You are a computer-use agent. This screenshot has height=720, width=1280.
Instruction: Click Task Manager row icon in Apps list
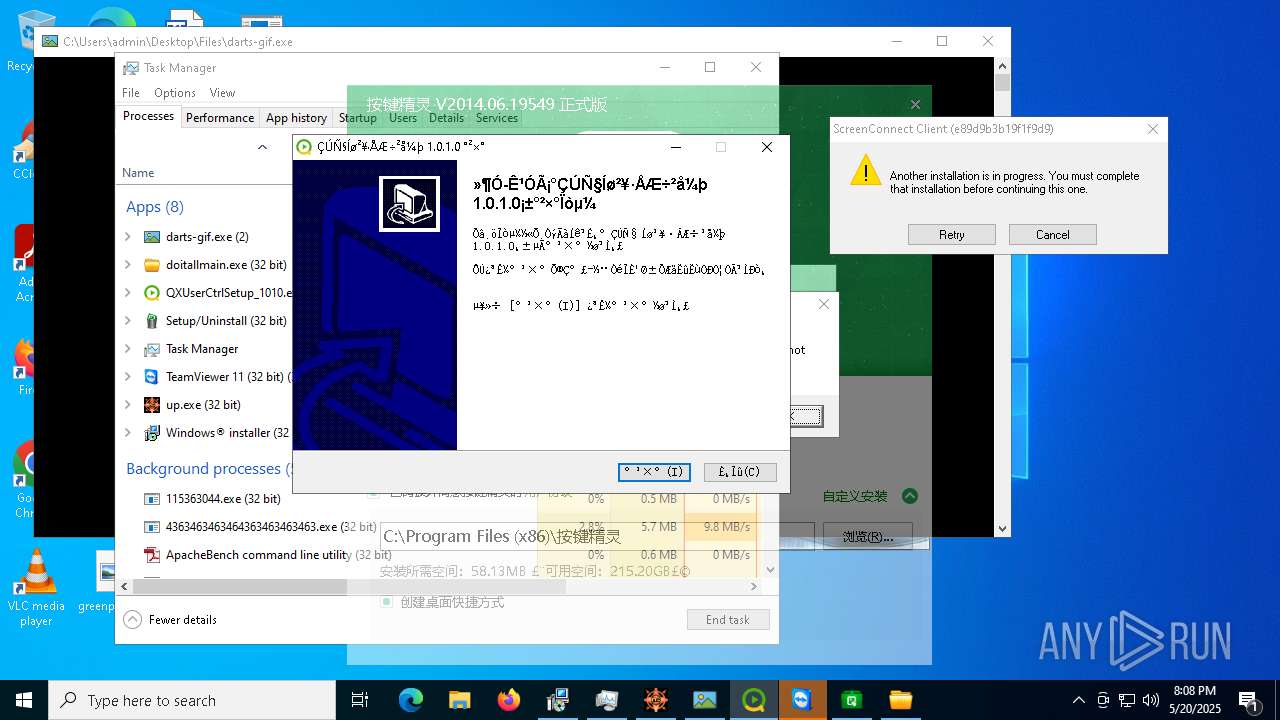[x=152, y=349]
